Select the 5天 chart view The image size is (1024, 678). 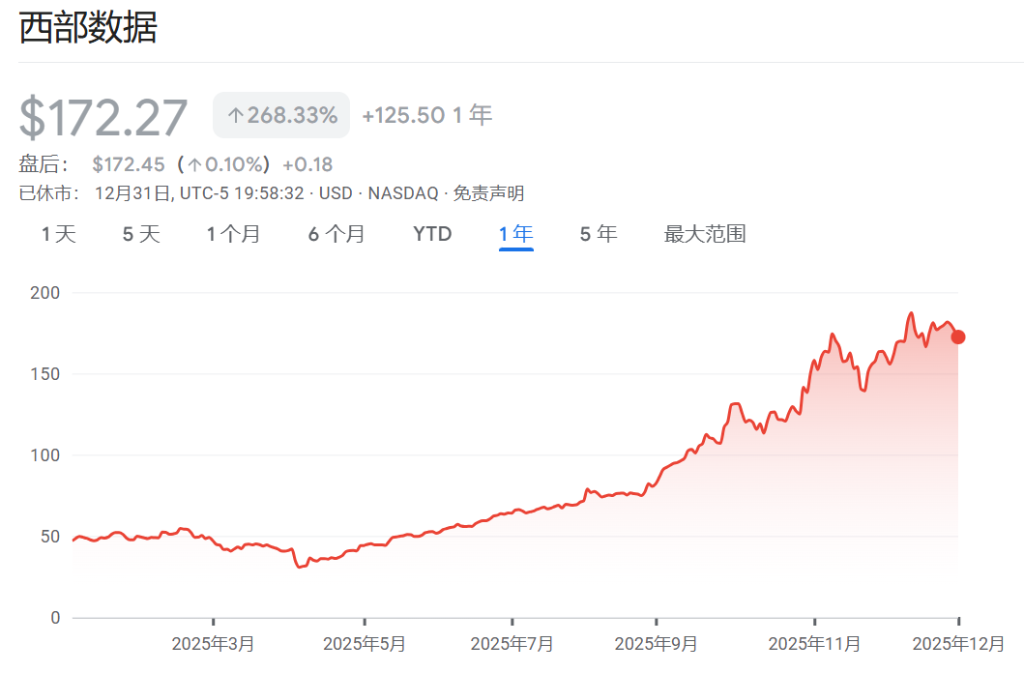(x=139, y=233)
